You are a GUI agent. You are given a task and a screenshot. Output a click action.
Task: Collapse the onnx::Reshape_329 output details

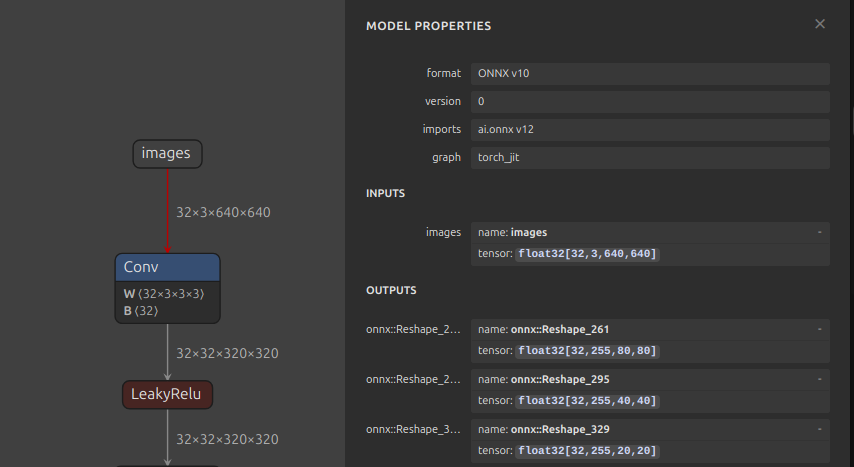(x=819, y=429)
